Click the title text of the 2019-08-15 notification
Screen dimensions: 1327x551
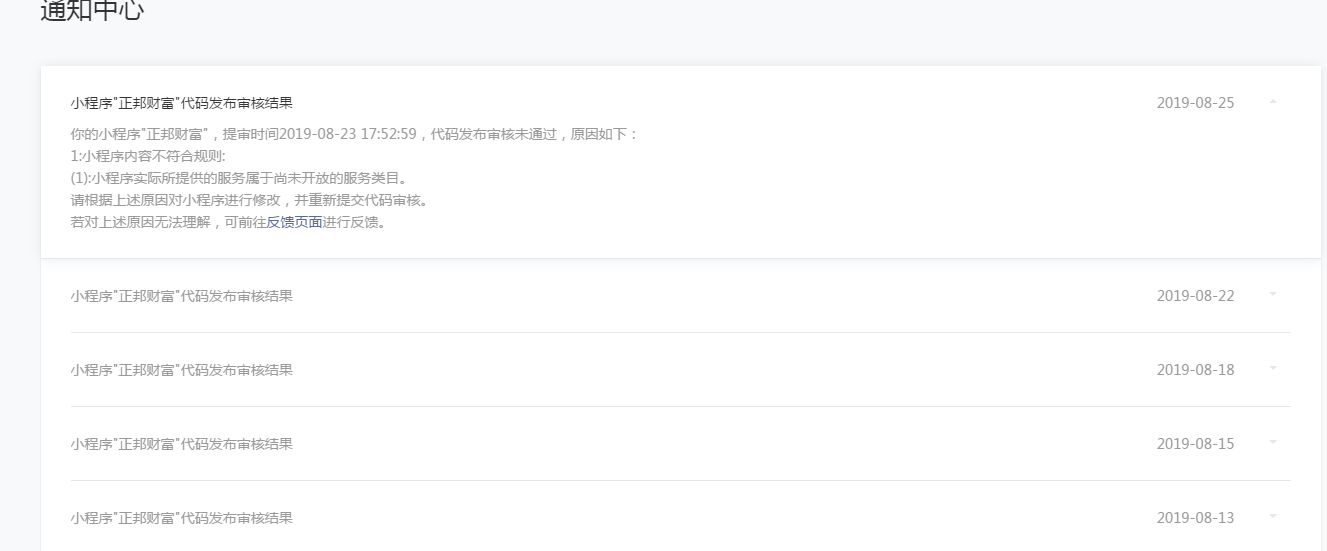point(181,444)
